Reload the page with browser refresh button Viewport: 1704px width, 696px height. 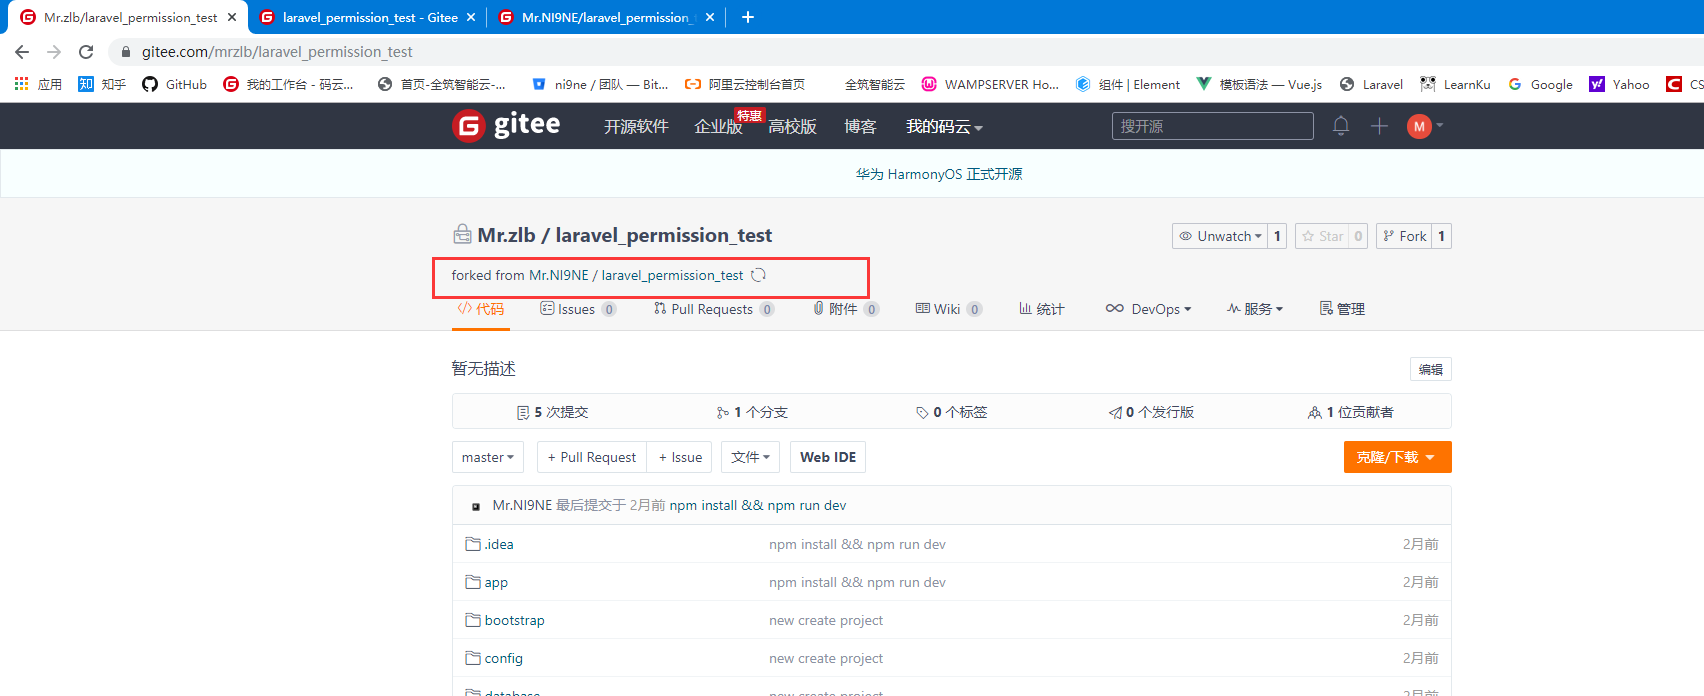(x=86, y=52)
